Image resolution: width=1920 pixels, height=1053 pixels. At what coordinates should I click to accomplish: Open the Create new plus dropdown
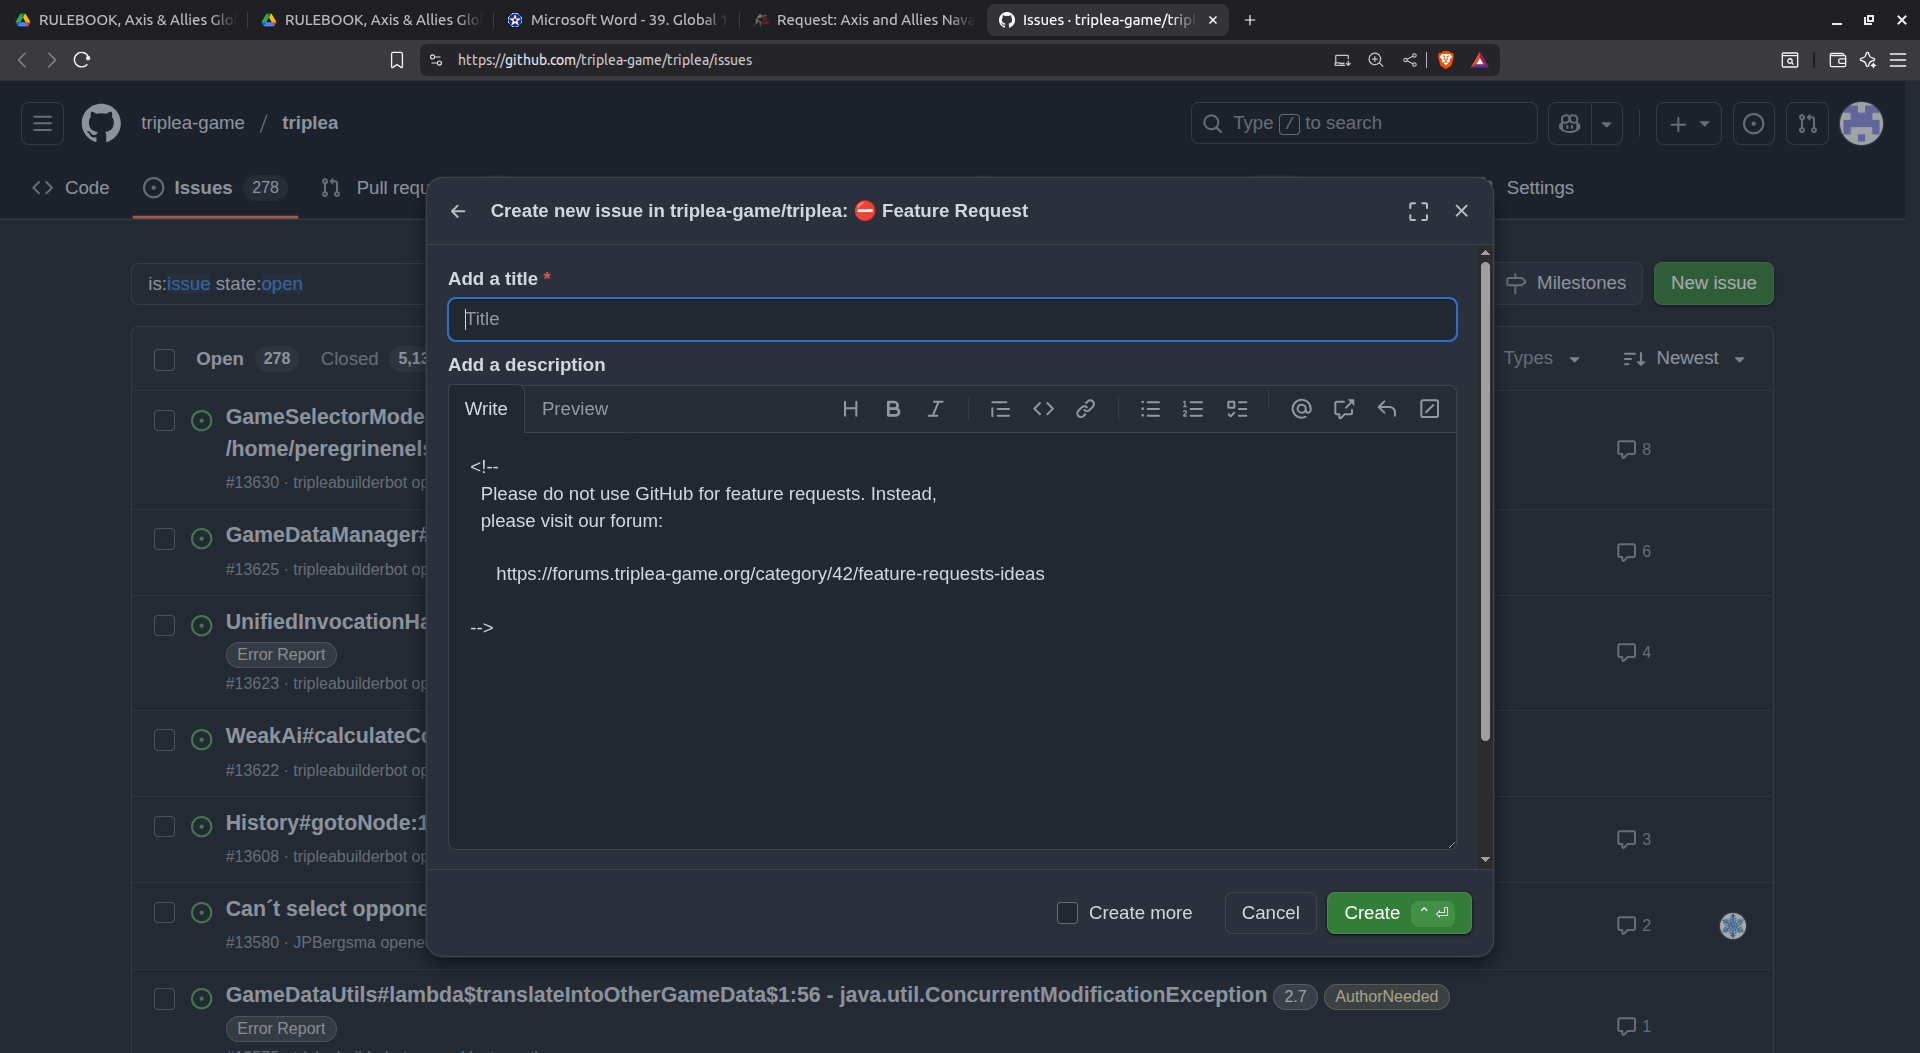point(1688,124)
